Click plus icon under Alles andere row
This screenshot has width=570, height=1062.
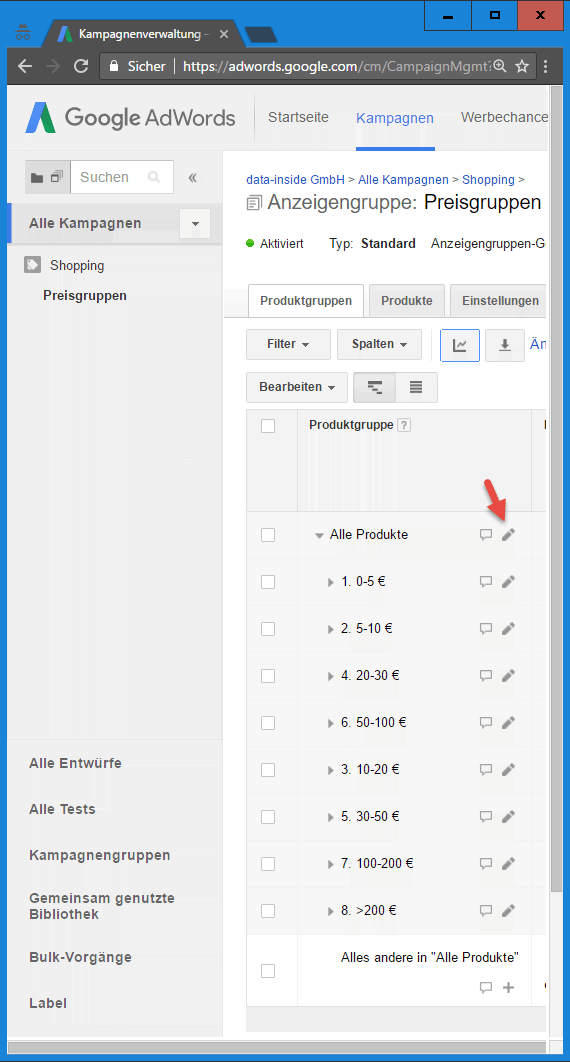point(508,987)
